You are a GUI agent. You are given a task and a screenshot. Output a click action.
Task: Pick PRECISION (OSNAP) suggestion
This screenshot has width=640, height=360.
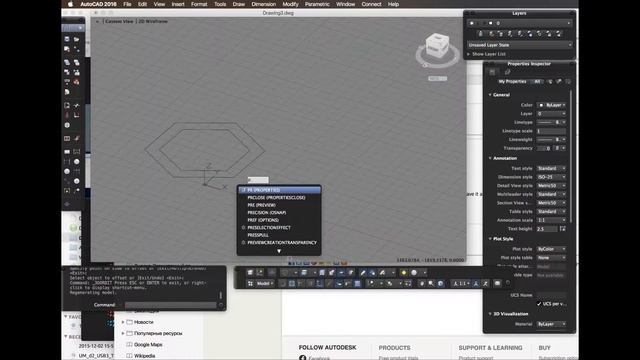coord(279,213)
